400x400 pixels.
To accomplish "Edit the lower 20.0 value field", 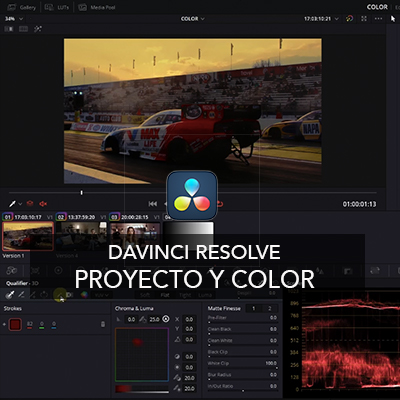I will (189, 388).
